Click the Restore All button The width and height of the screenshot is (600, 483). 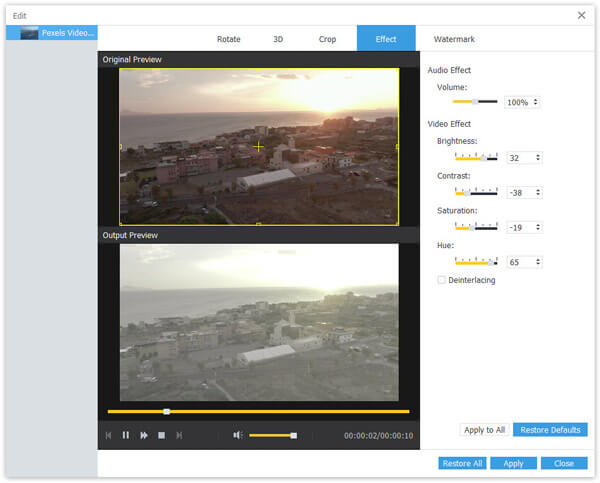(462, 463)
